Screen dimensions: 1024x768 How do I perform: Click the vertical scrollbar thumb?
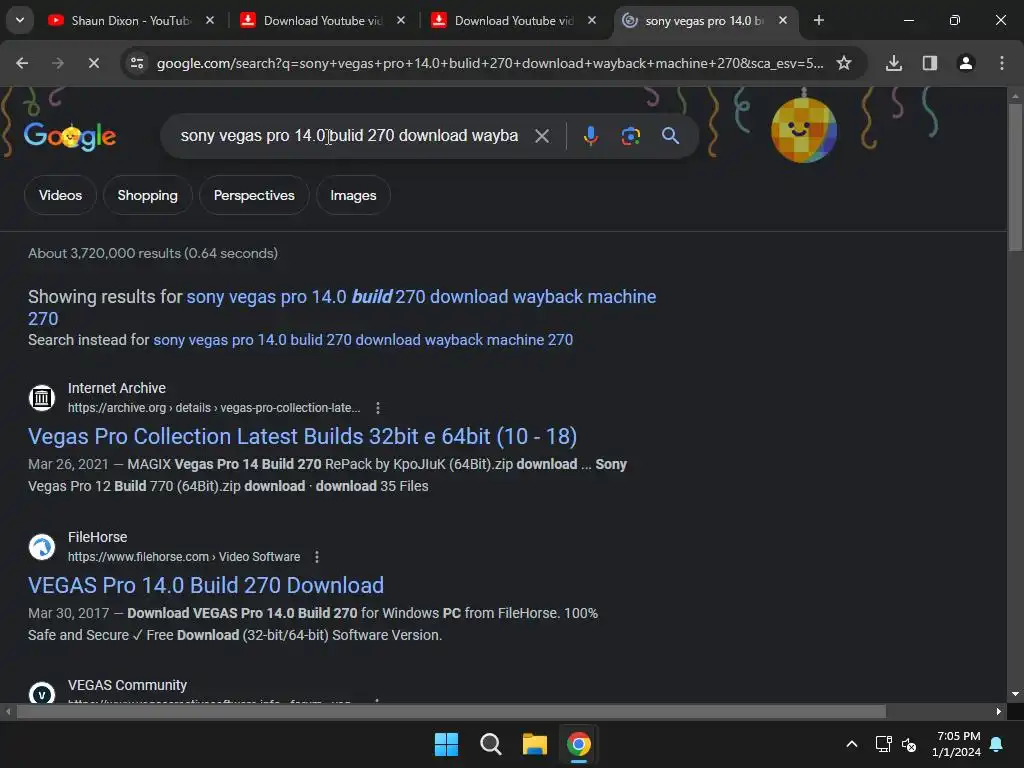tap(1015, 176)
